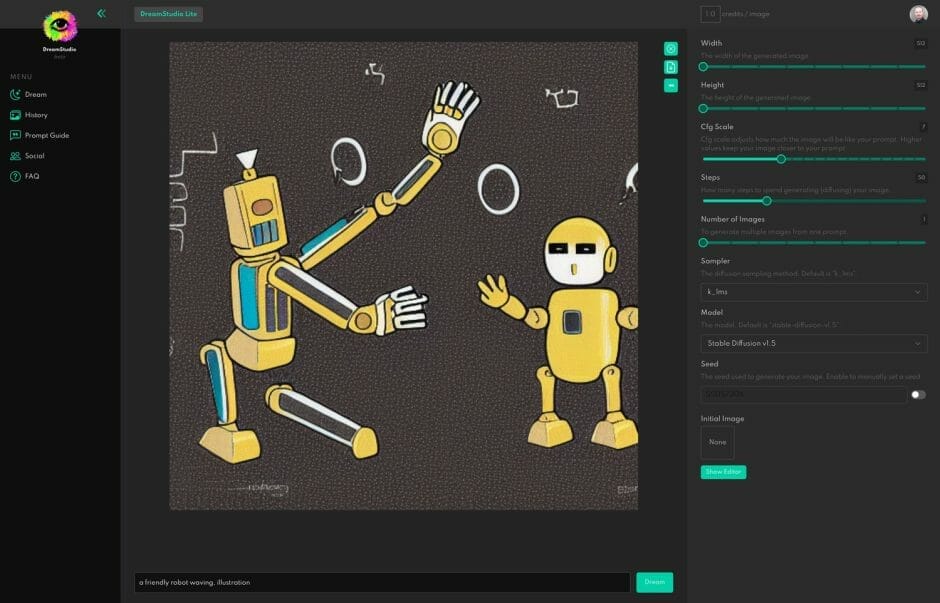Image resolution: width=940 pixels, height=603 pixels.
Task: Click the document icon beside generated image
Action: click(671, 67)
